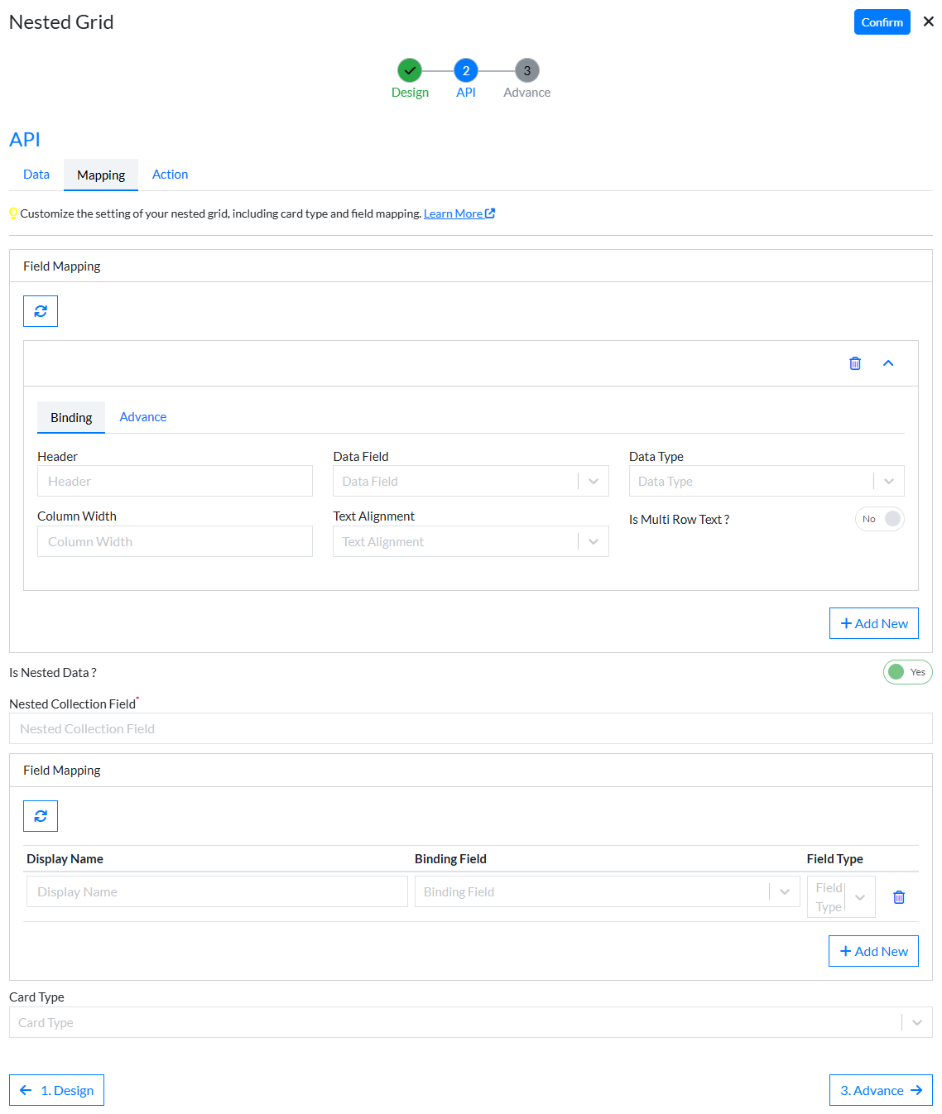This screenshot has width=942, height=1114.
Task: Click the Nested Collection Field input
Action: tap(470, 728)
